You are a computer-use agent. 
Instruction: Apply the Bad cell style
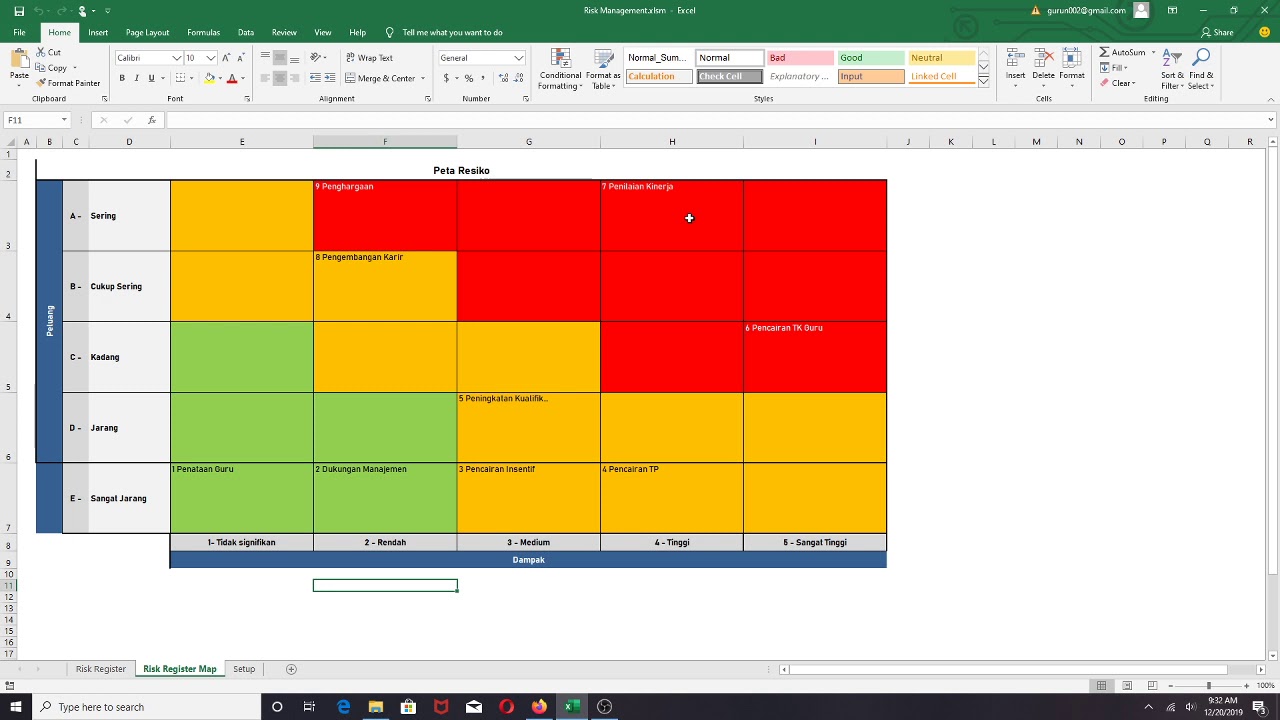point(800,58)
